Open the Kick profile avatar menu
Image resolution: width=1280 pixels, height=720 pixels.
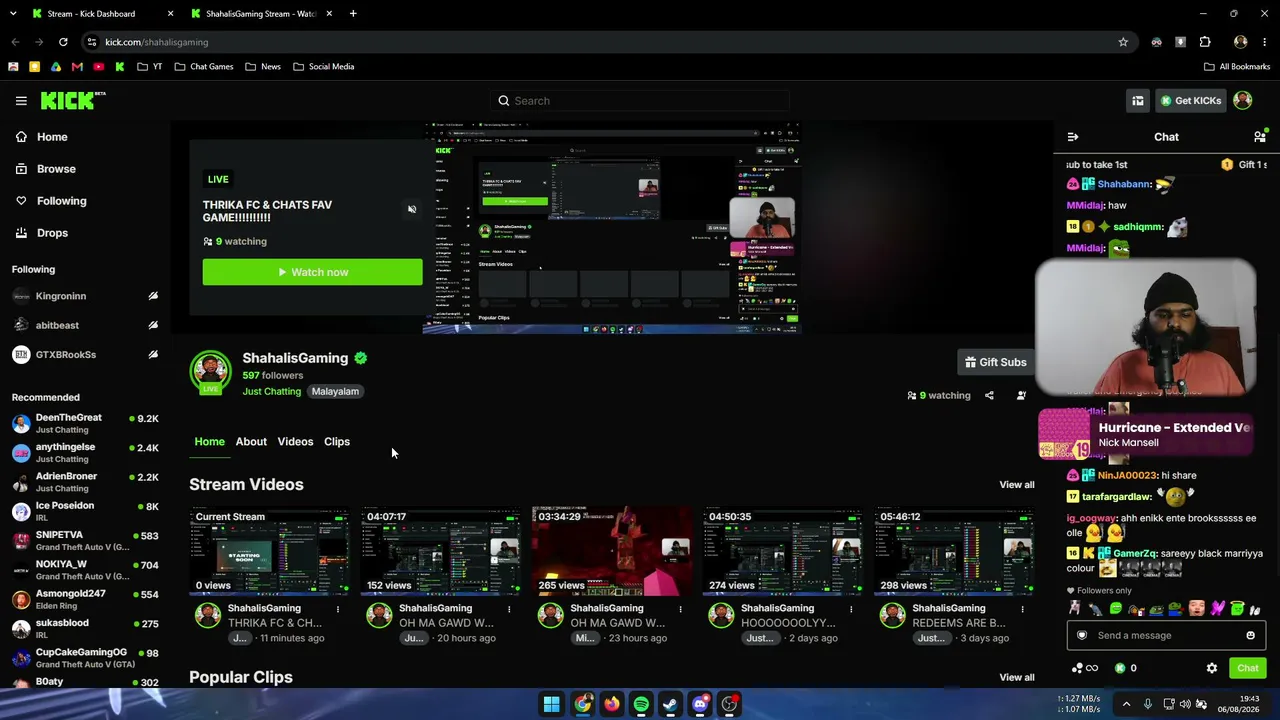(1243, 100)
